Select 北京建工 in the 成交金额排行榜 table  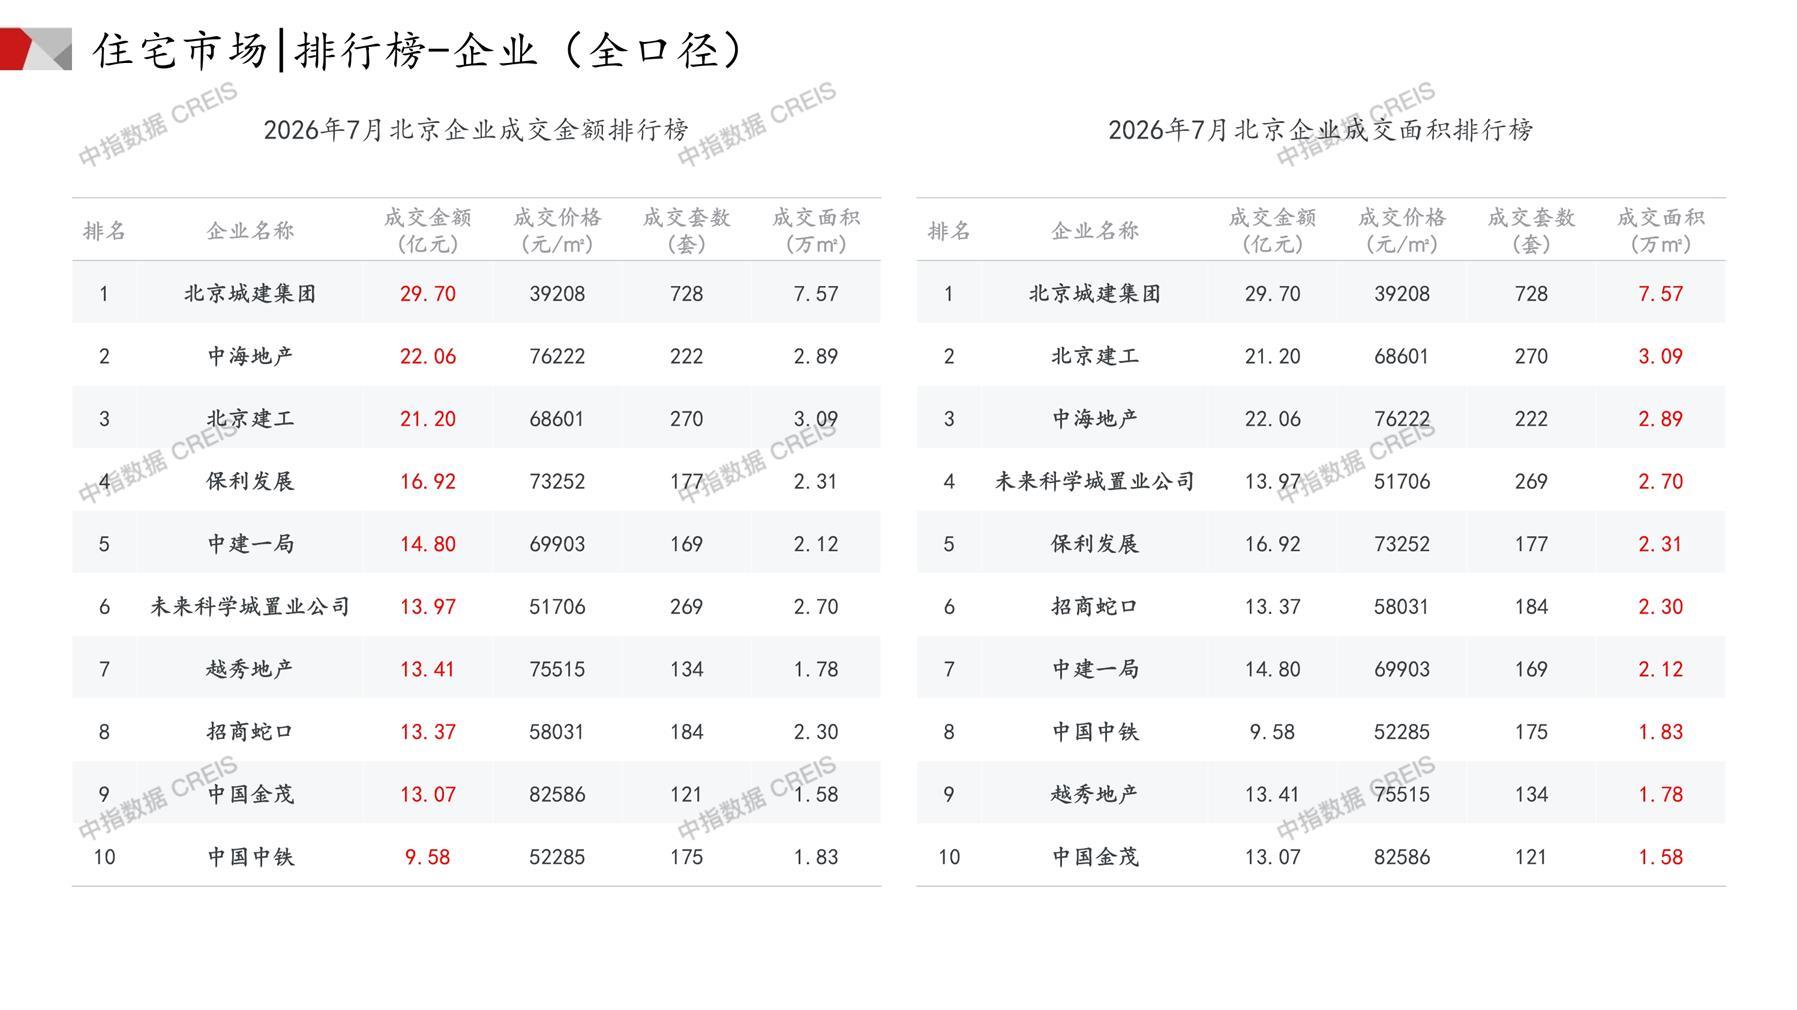point(250,419)
